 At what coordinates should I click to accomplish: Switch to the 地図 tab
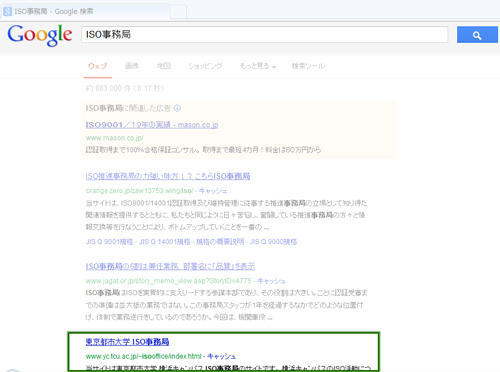pyautogui.click(x=164, y=66)
